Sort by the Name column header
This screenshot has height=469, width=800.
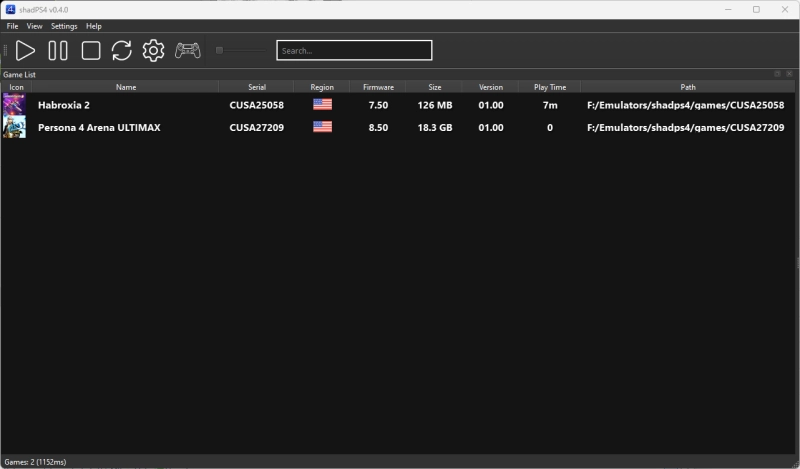(x=126, y=87)
